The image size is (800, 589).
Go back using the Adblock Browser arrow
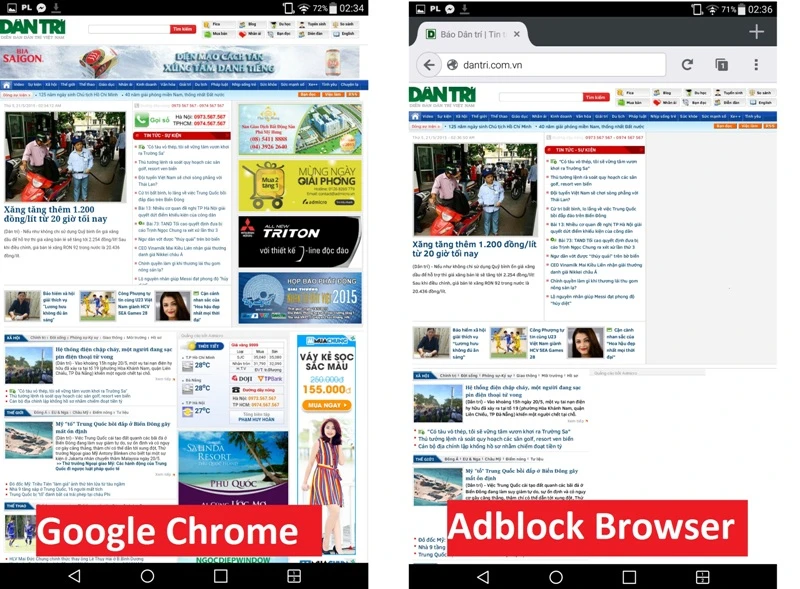[429, 65]
